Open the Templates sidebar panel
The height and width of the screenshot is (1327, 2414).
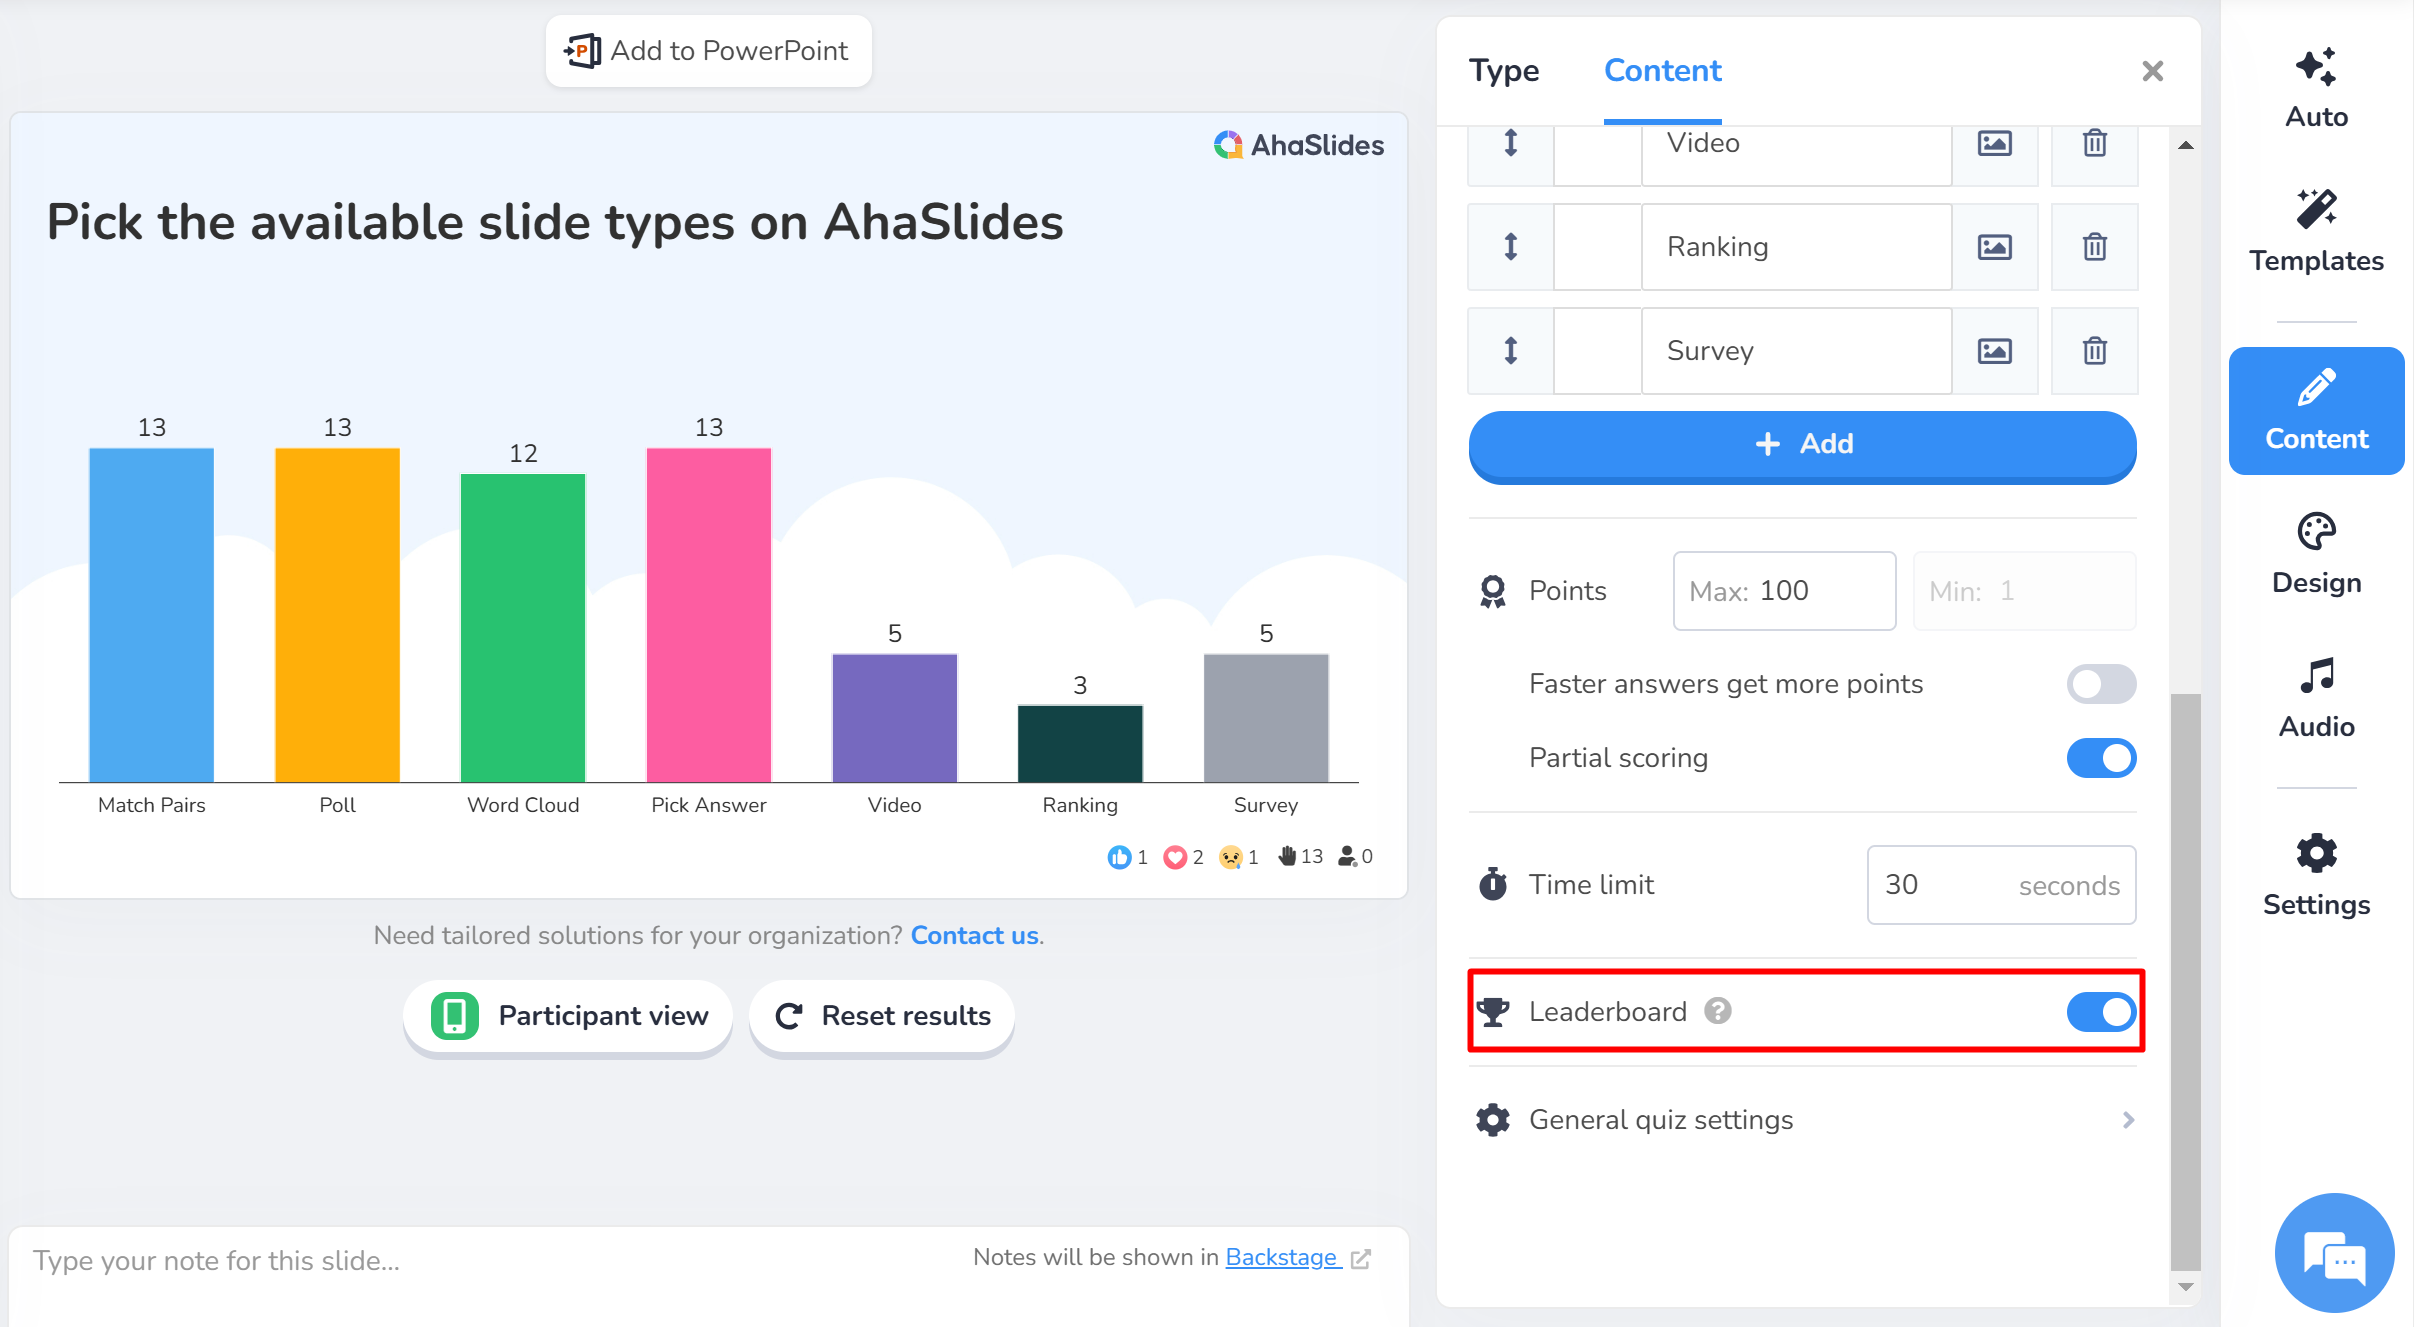(2316, 232)
